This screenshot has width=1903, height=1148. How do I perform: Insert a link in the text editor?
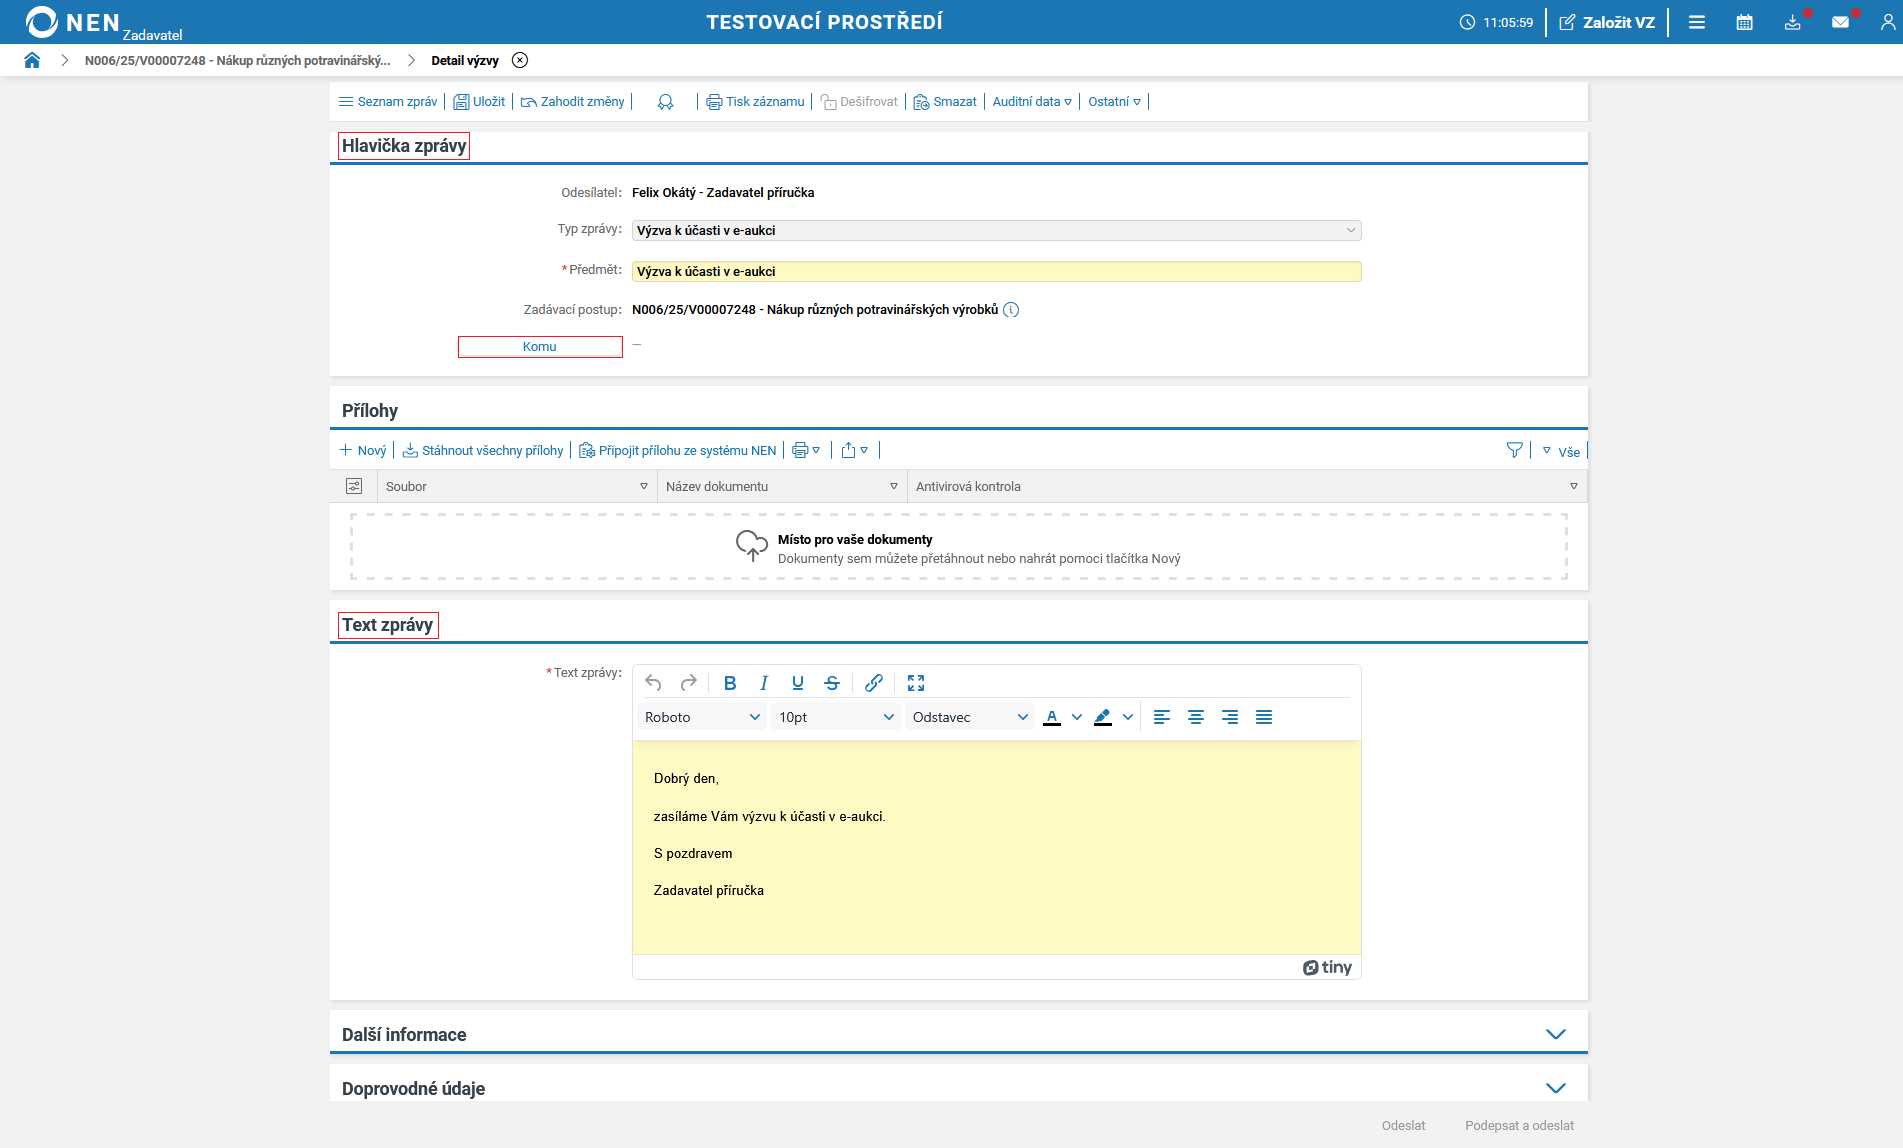pyautogui.click(x=874, y=683)
